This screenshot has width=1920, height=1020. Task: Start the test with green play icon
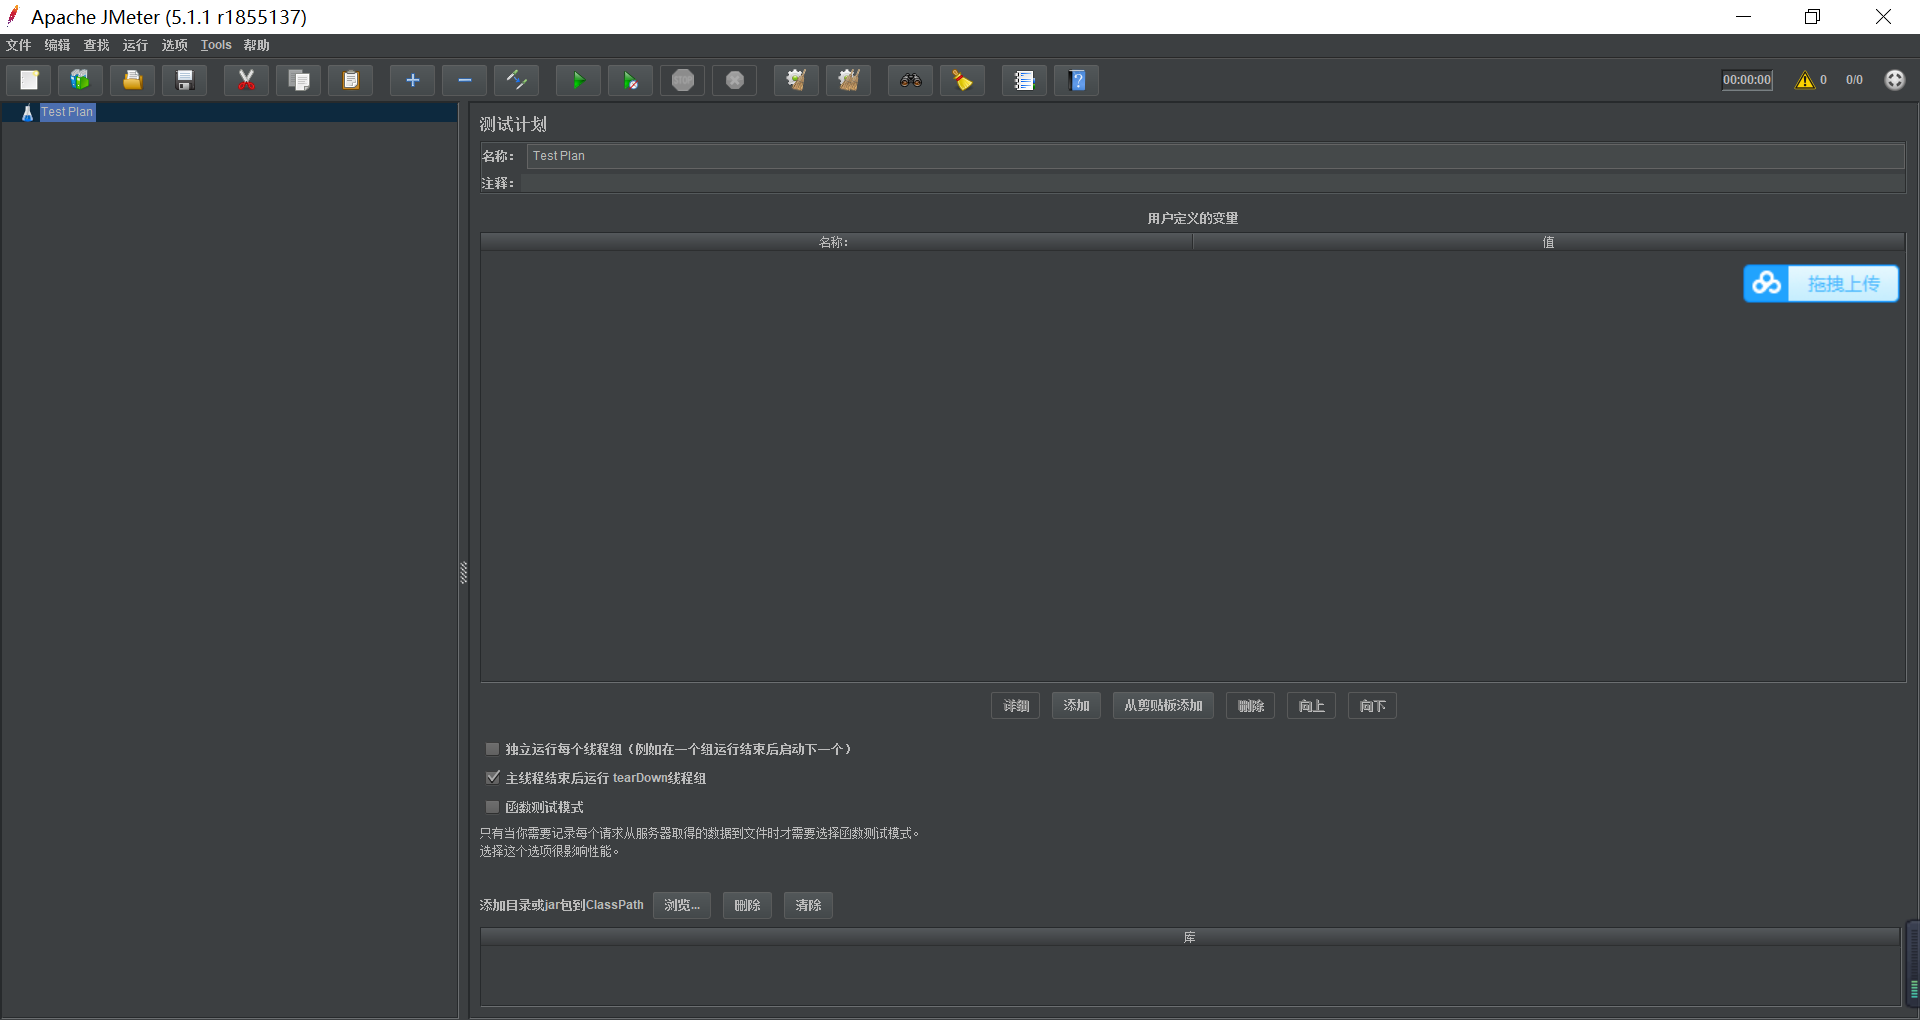(578, 80)
